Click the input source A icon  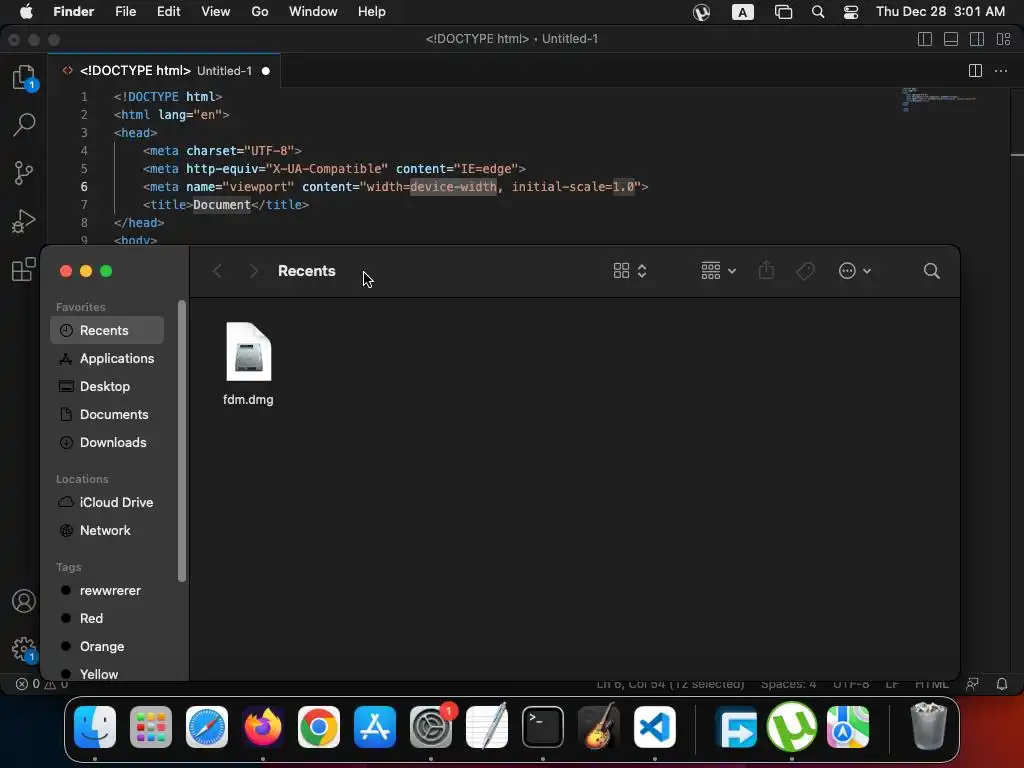coord(743,12)
